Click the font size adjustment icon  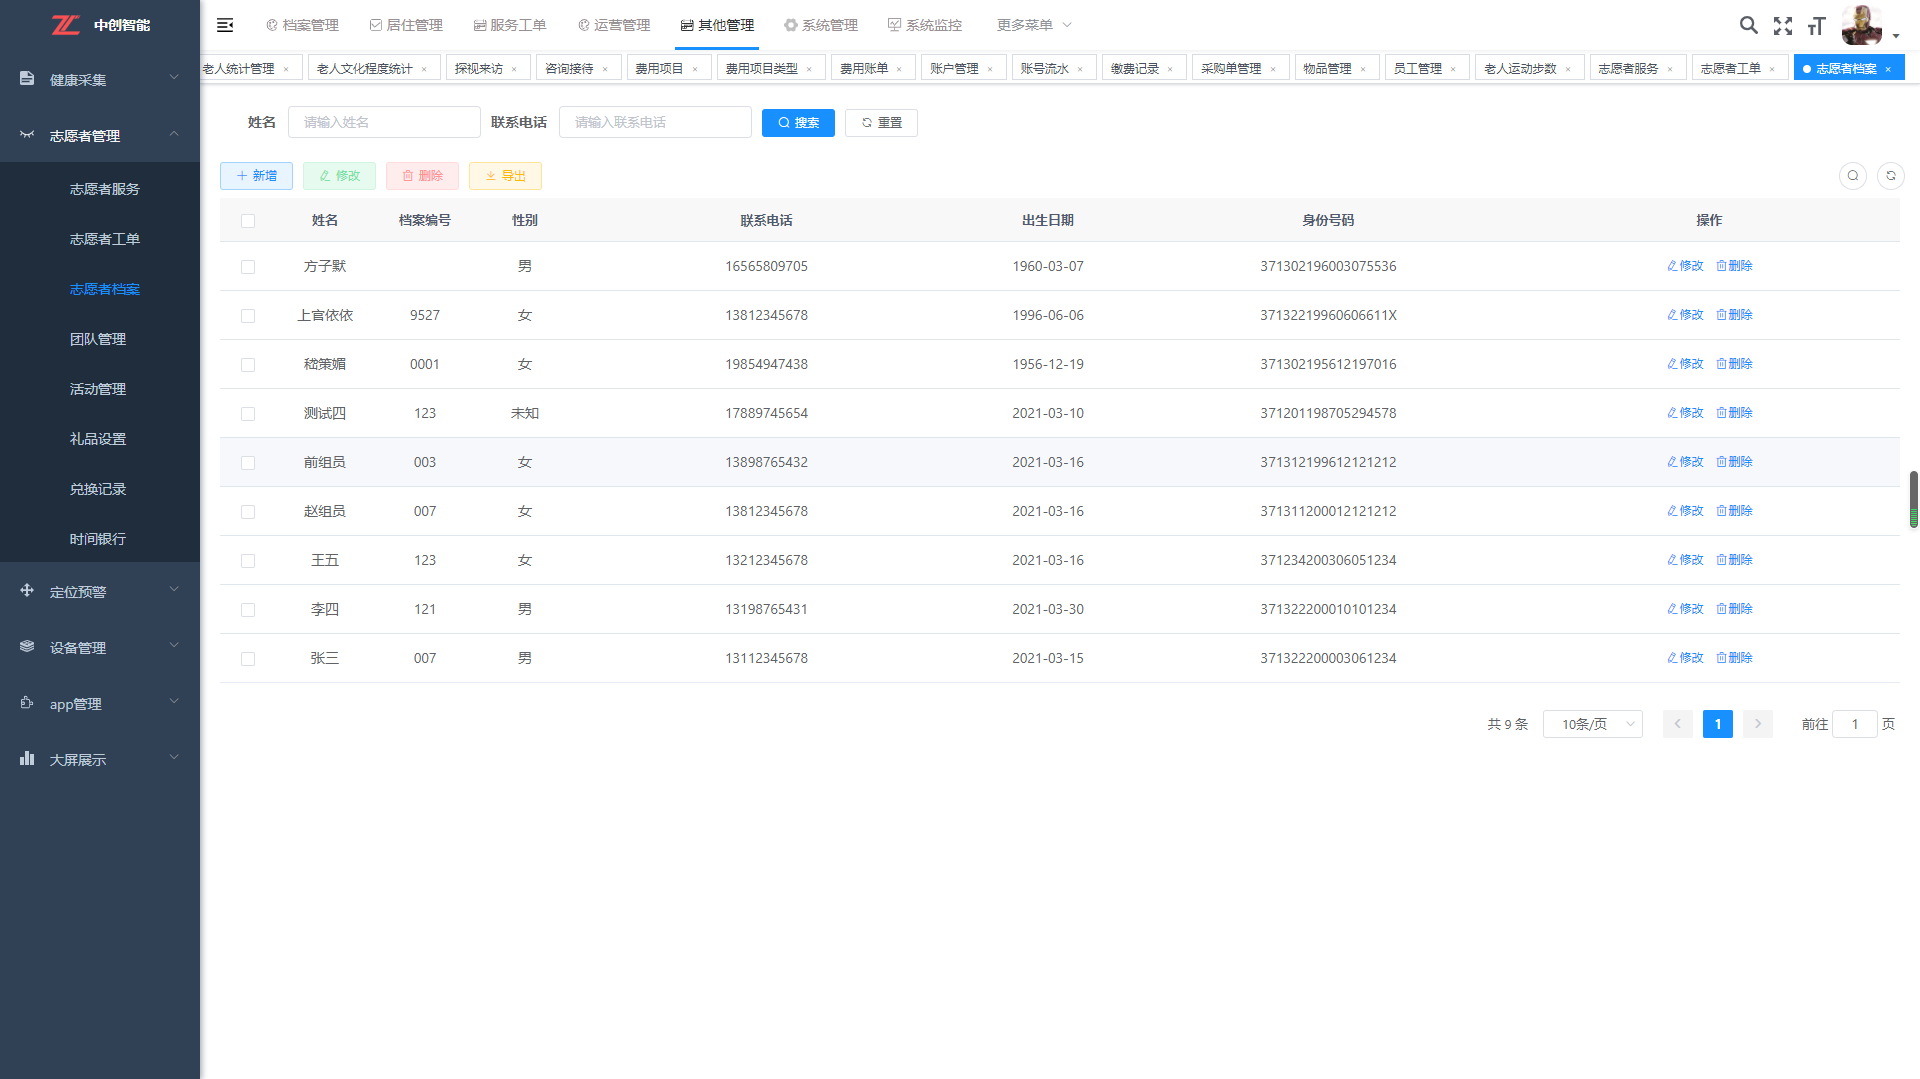coord(1817,26)
